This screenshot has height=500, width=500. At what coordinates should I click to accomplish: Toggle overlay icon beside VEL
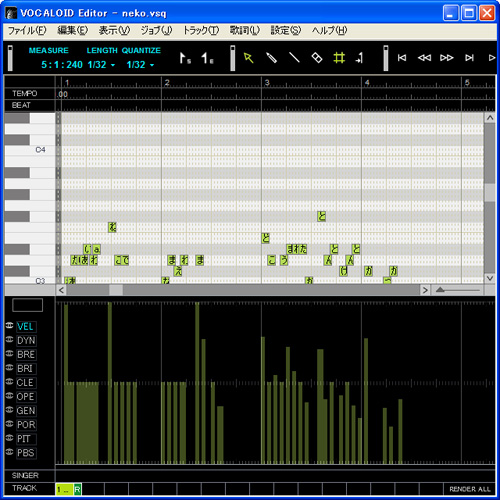(x=9, y=325)
